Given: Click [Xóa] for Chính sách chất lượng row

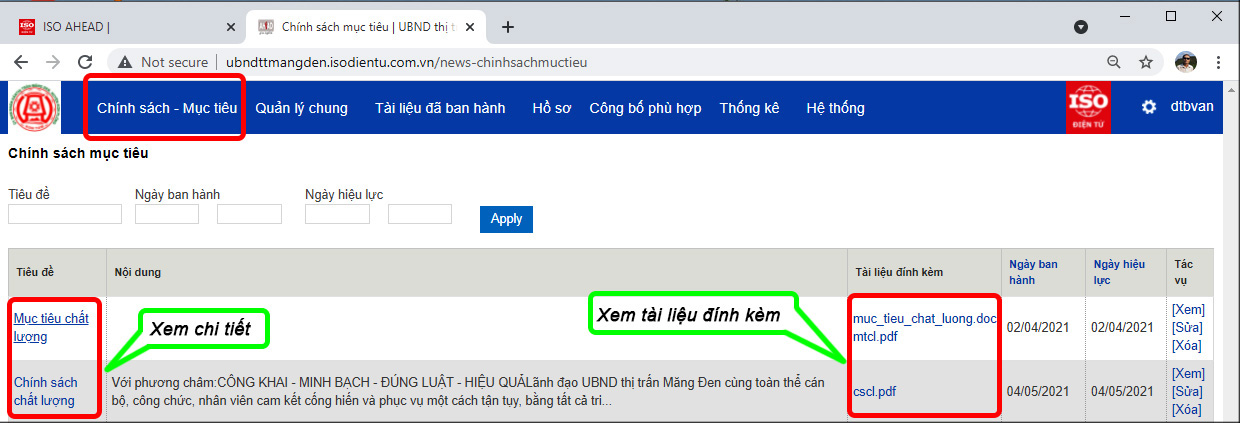Looking at the screenshot, I should [x=1187, y=409].
